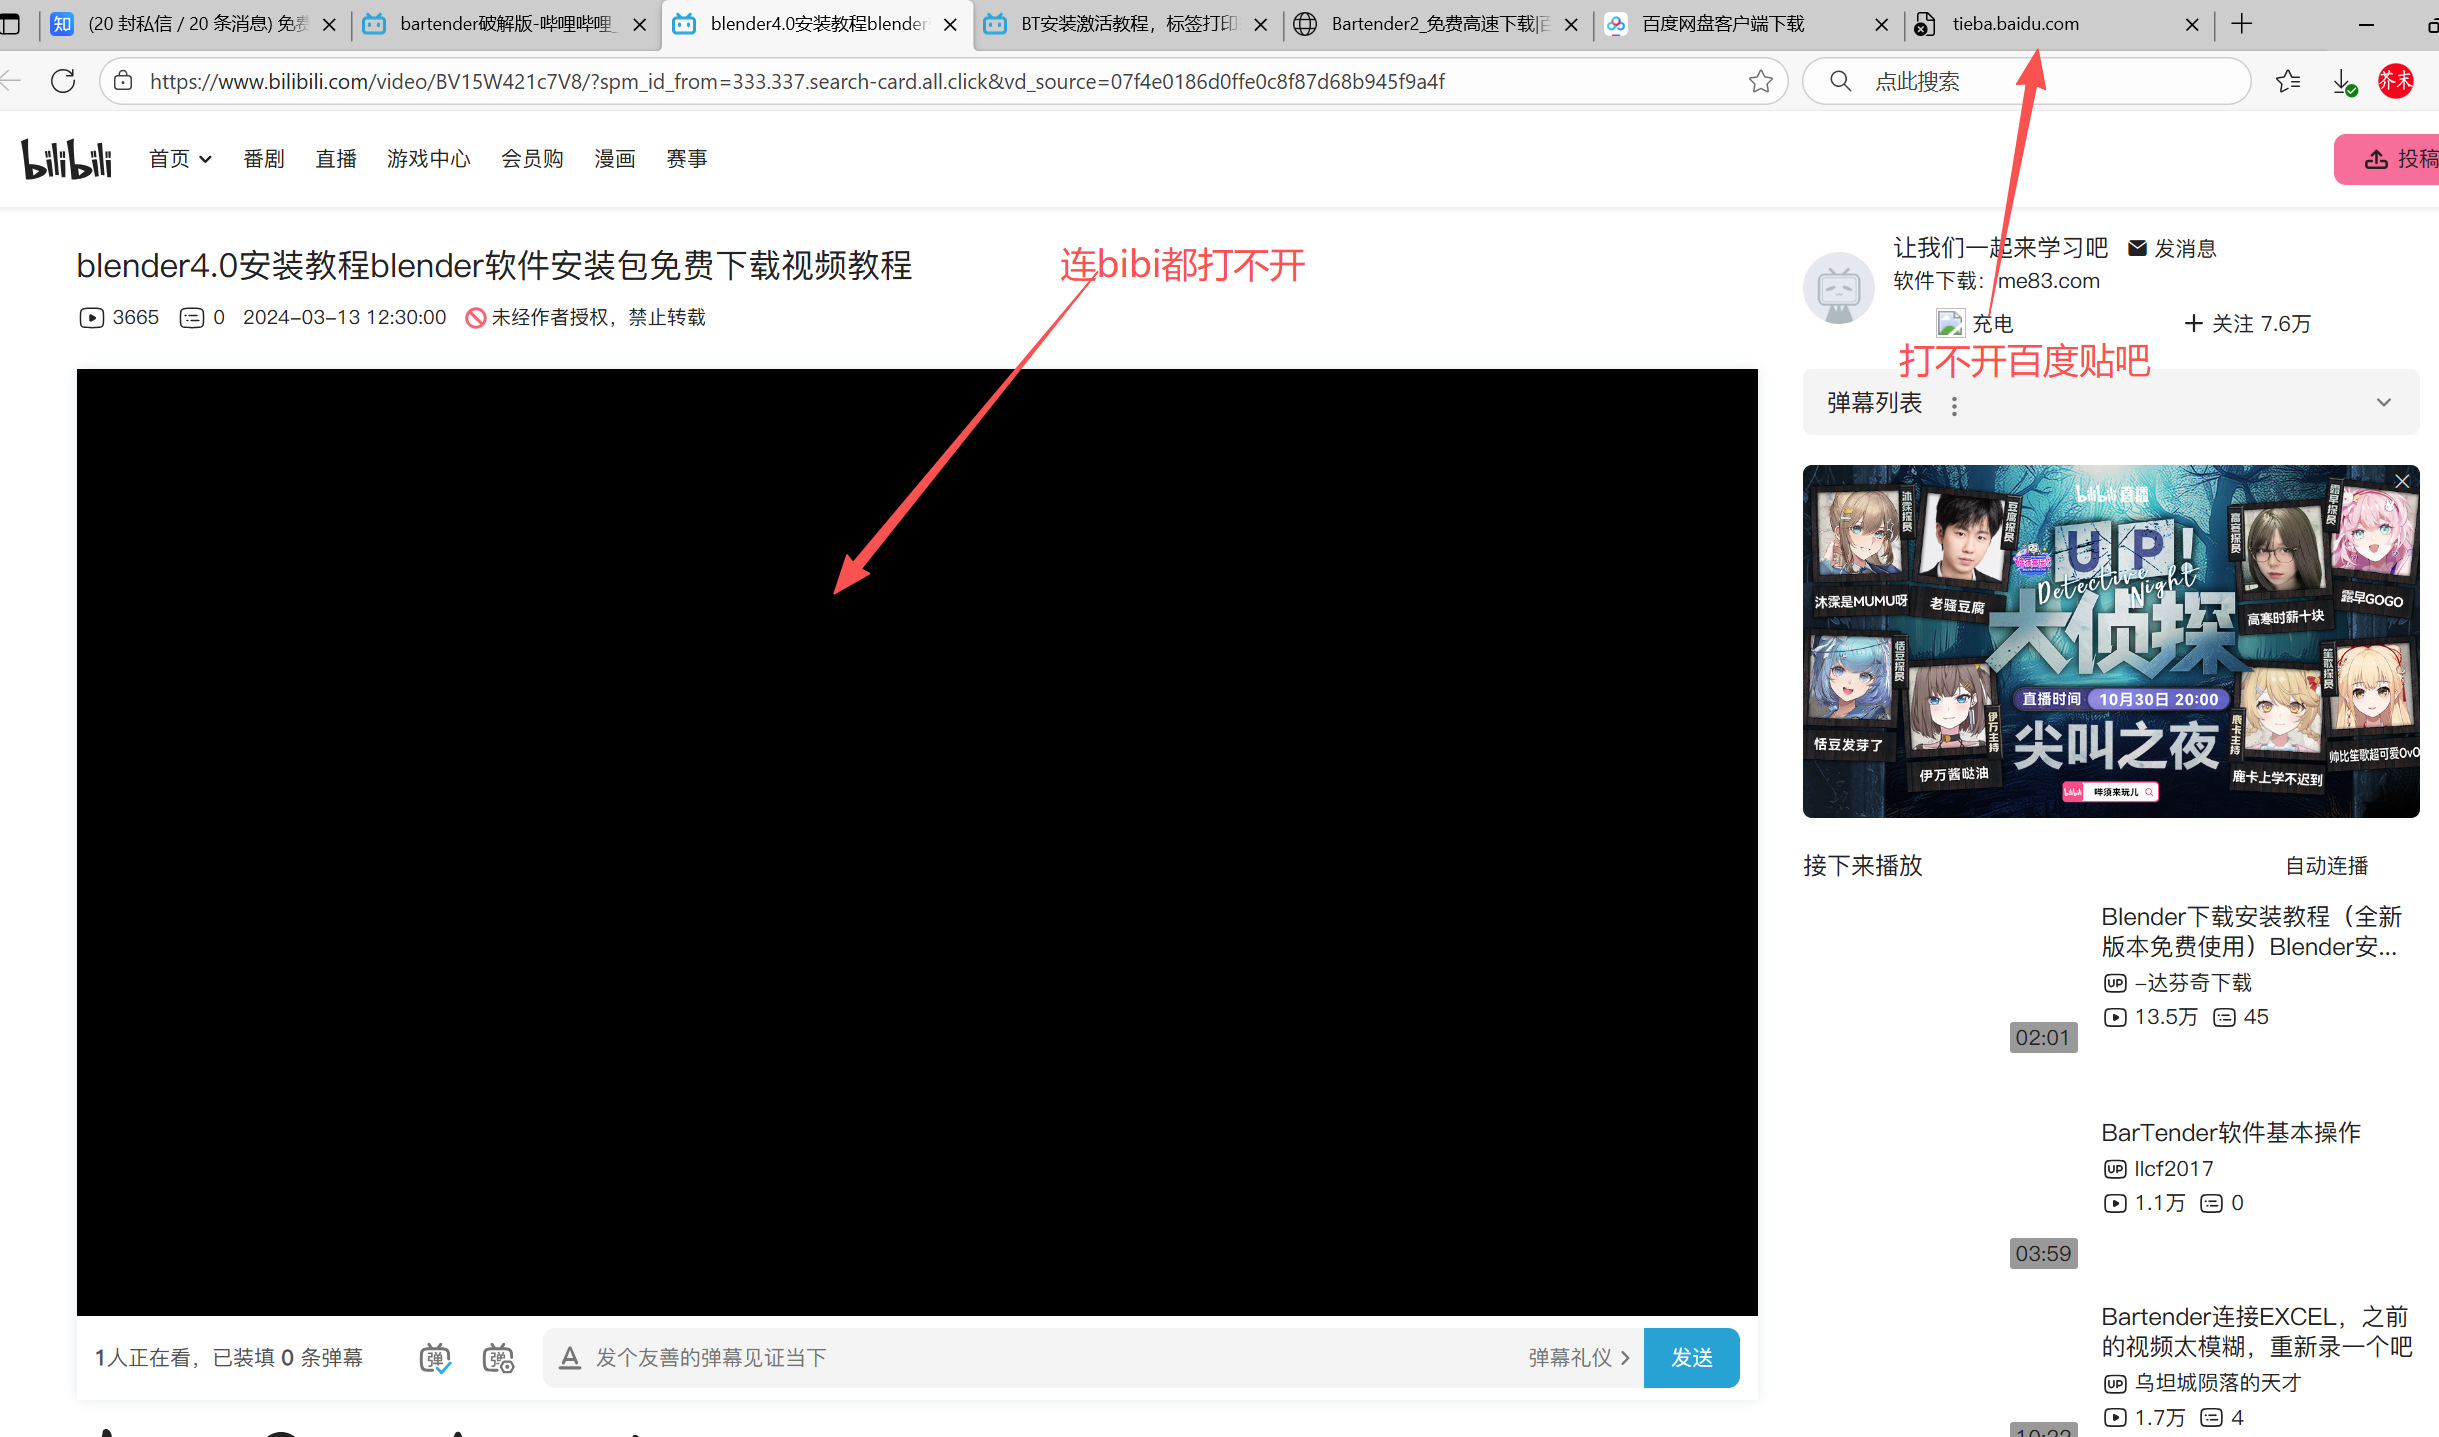Screen dimensions: 2439x1437
Task: Close the 百度网盘客户端下载 tab
Action: [x=1881, y=25]
